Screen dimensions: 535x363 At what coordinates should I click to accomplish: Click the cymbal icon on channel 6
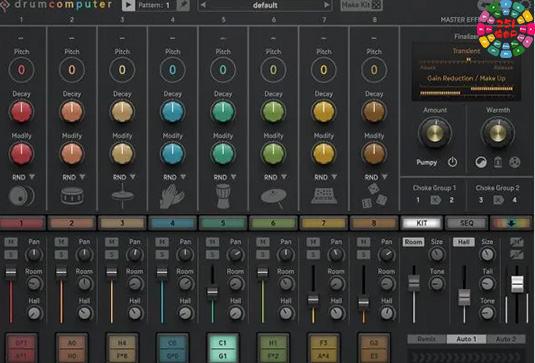274,198
